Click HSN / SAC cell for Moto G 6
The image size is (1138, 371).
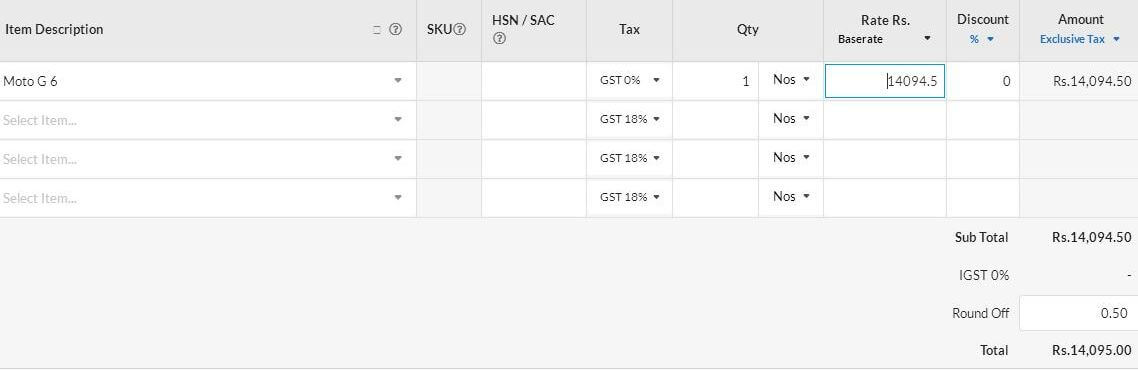click(533, 81)
